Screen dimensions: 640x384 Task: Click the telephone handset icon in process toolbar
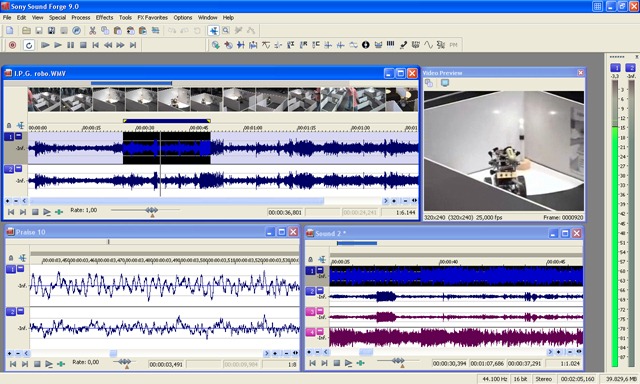(403, 45)
